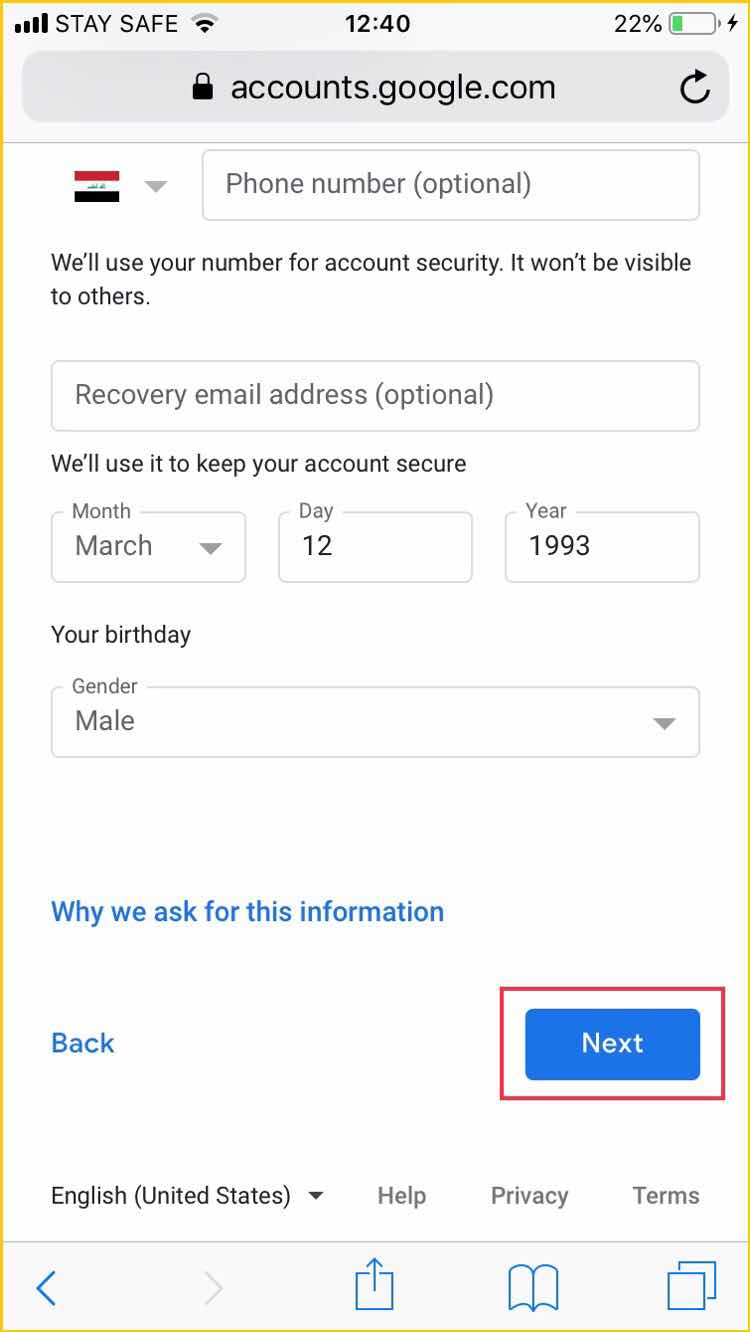
Task: Tap the Year field showing 1993
Action: (x=602, y=546)
